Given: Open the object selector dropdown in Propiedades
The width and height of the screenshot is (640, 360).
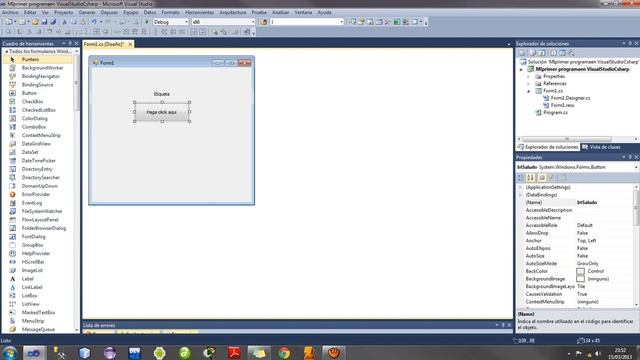Looking at the screenshot, I should pos(636,167).
